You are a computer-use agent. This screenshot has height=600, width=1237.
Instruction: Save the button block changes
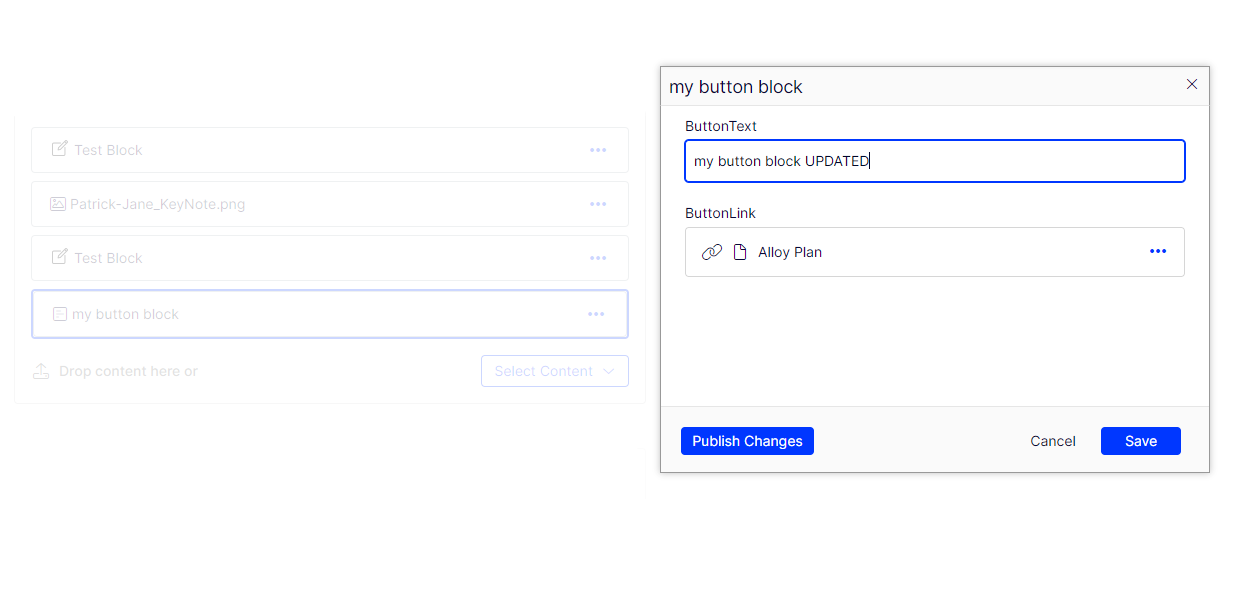coord(1141,441)
